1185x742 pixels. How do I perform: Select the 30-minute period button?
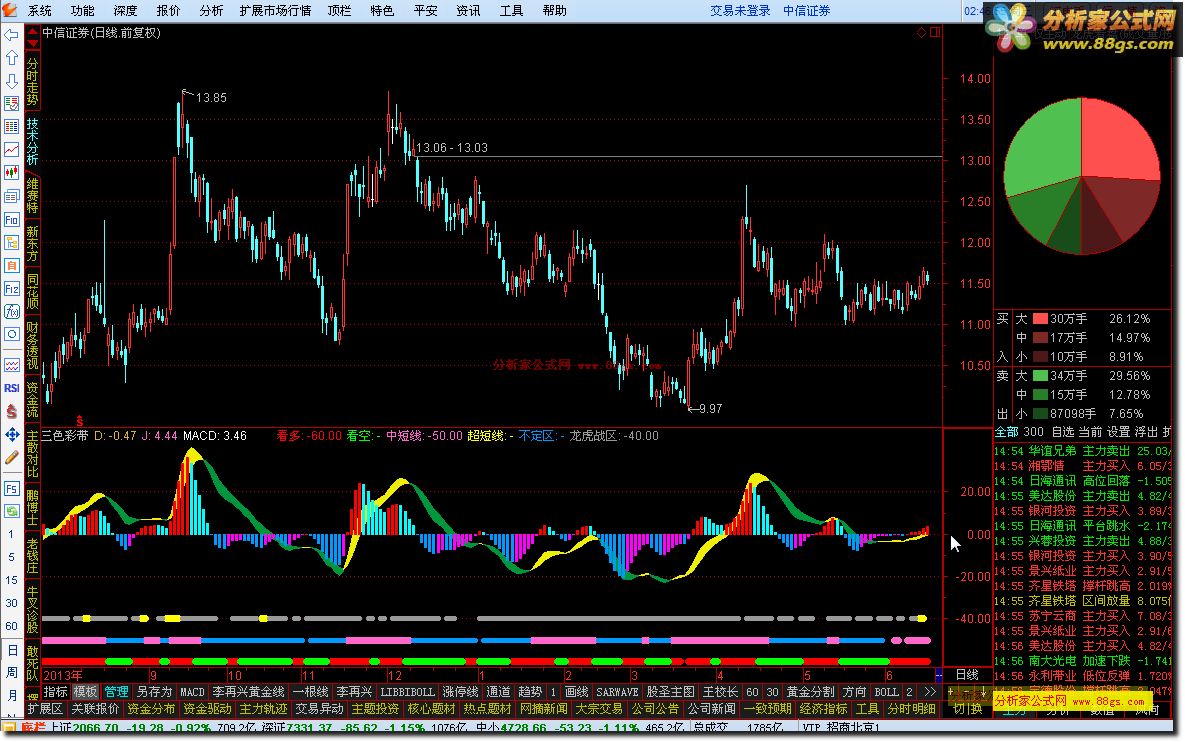pyautogui.click(x=11, y=603)
